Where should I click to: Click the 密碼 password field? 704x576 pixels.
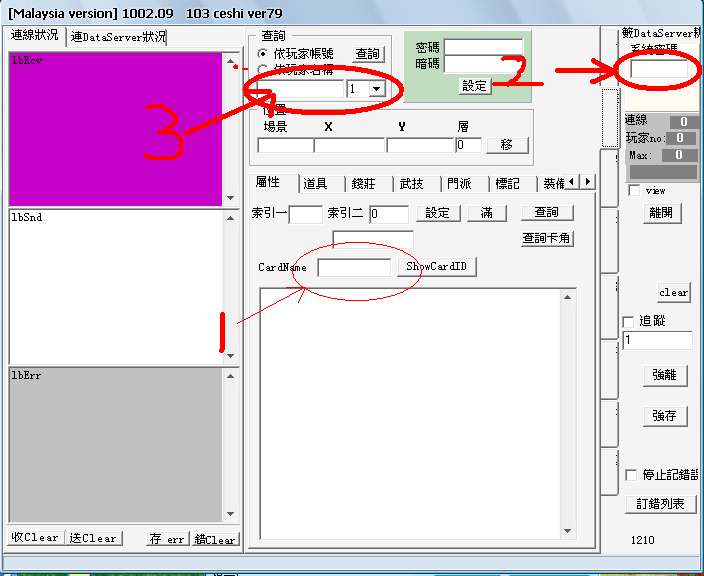tap(483, 47)
